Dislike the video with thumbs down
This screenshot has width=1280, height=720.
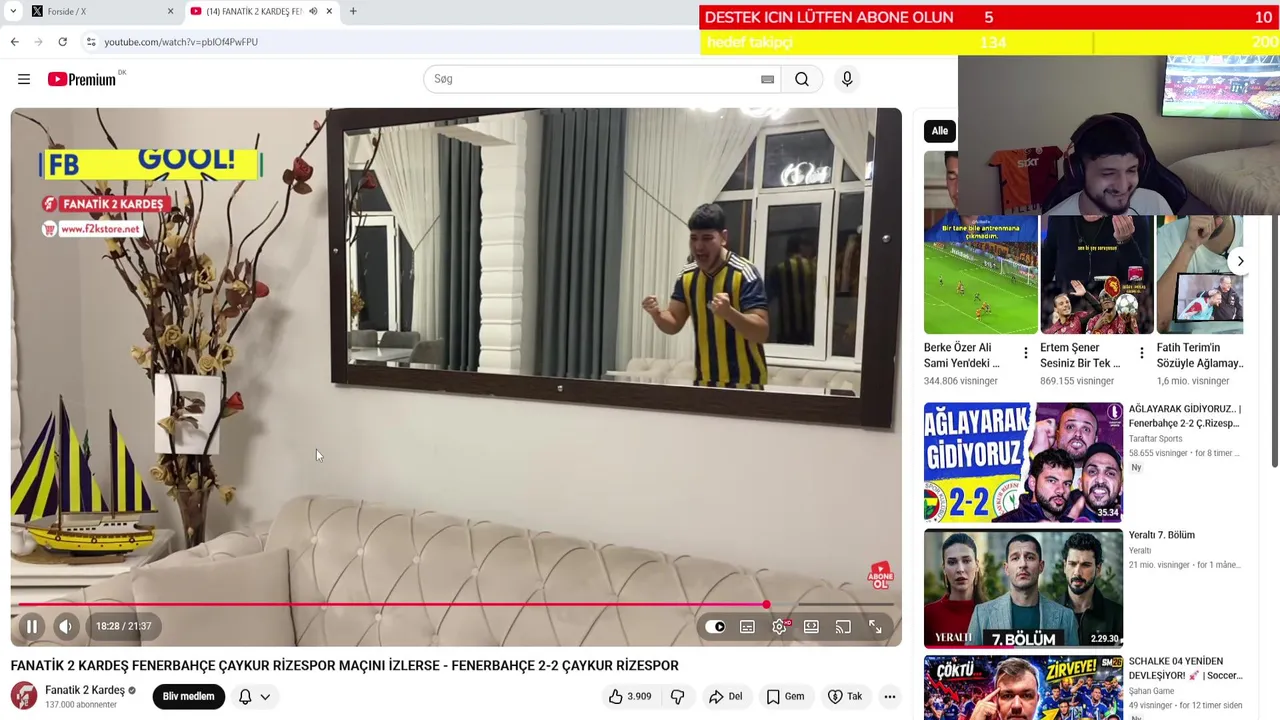(677, 696)
